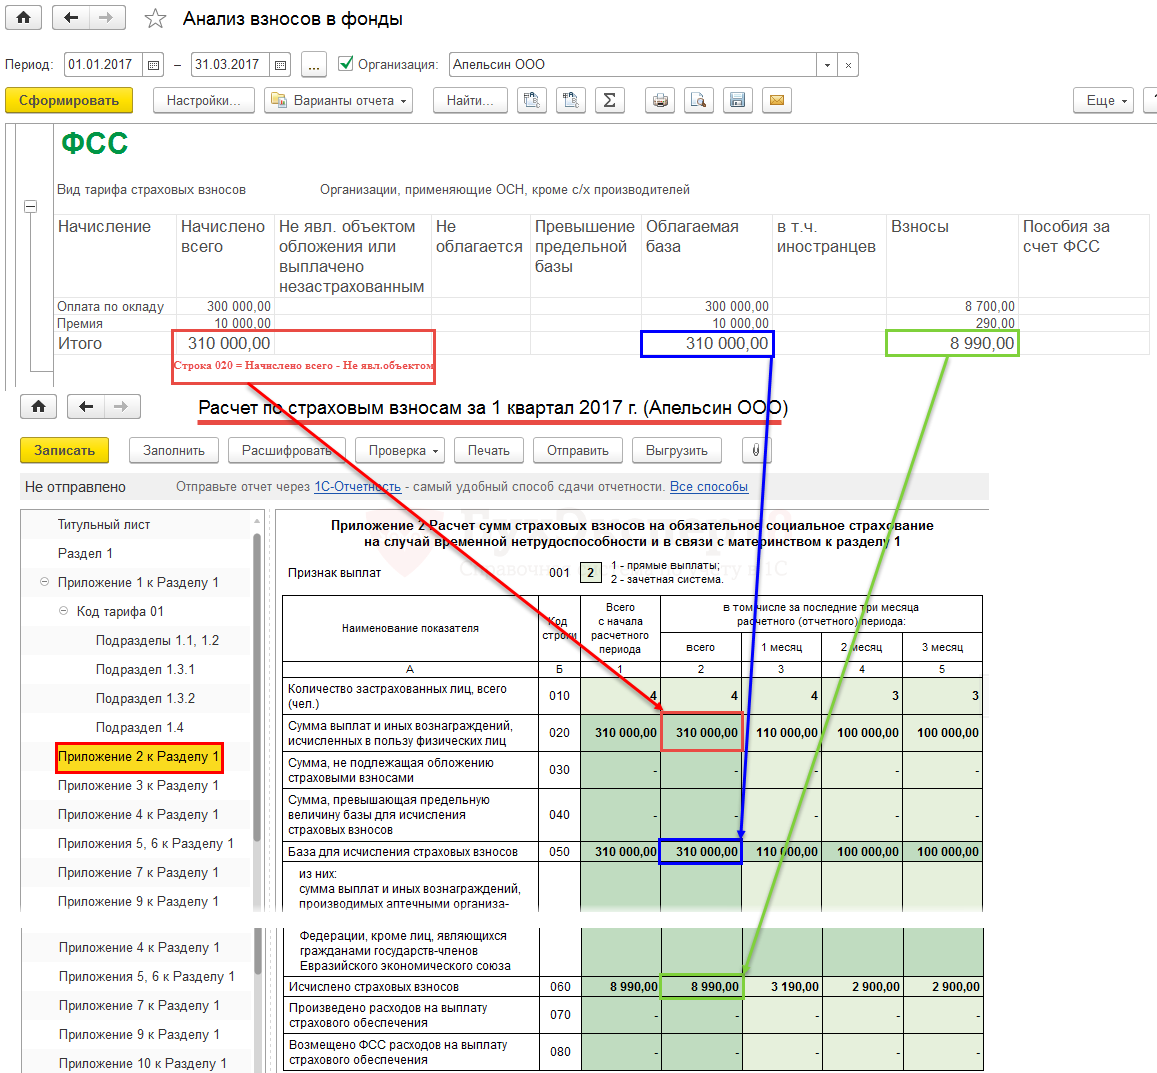The image size is (1157, 1073).
Task: Collapse the ФСС report group toggle
Action: (x=30, y=206)
